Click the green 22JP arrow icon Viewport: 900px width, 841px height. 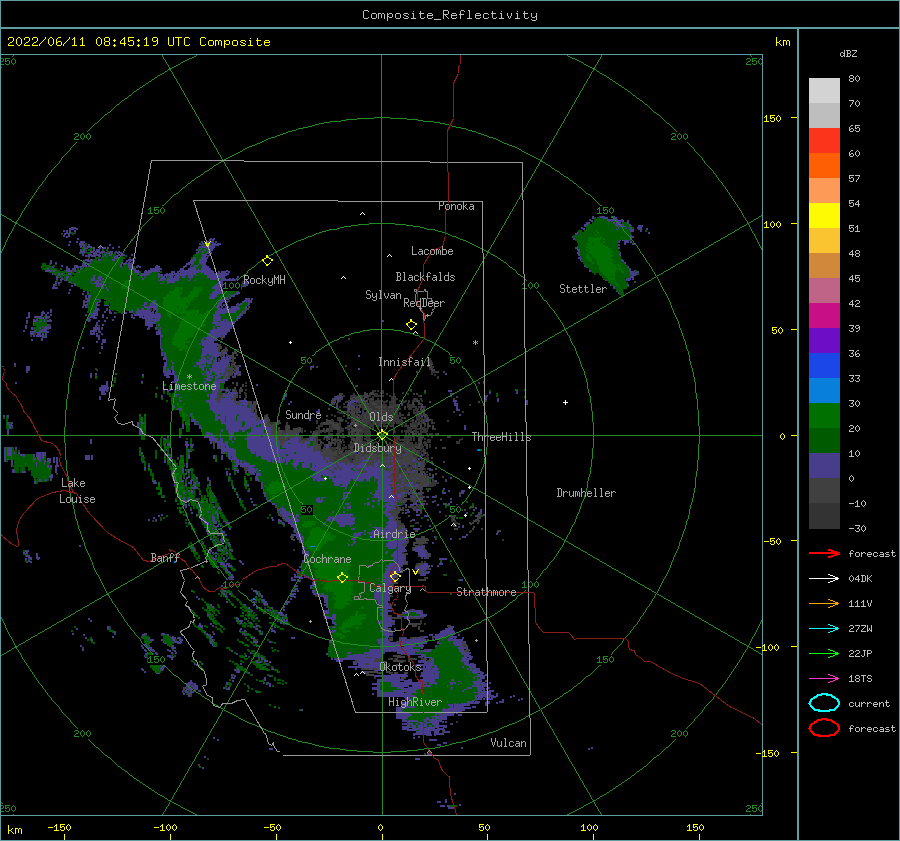click(824, 653)
